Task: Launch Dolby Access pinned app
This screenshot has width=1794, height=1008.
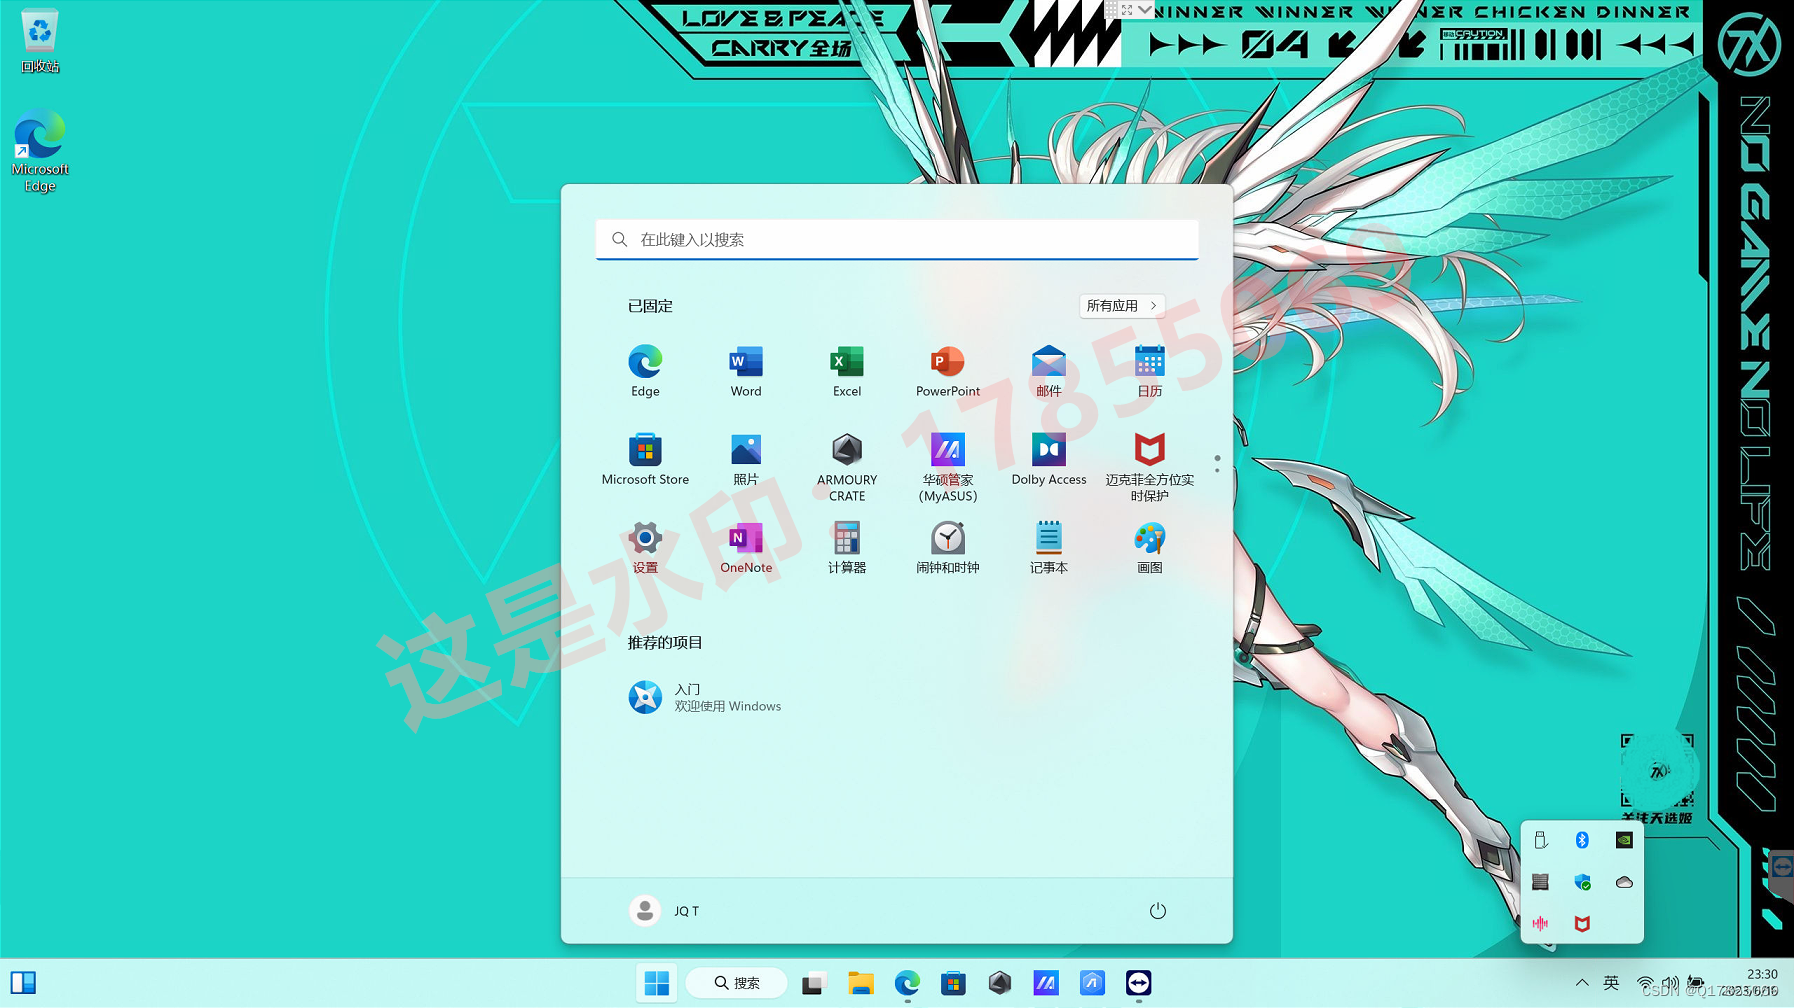Action: 1049,460
